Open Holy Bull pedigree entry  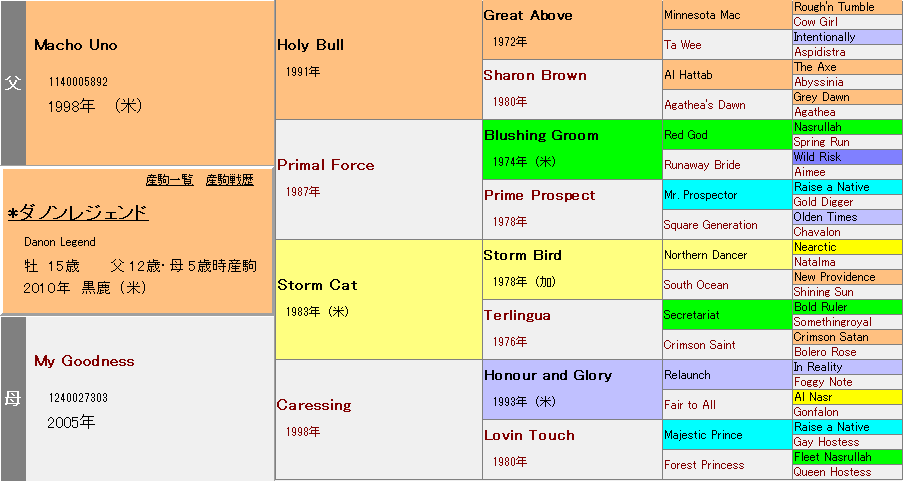point(310,45)
